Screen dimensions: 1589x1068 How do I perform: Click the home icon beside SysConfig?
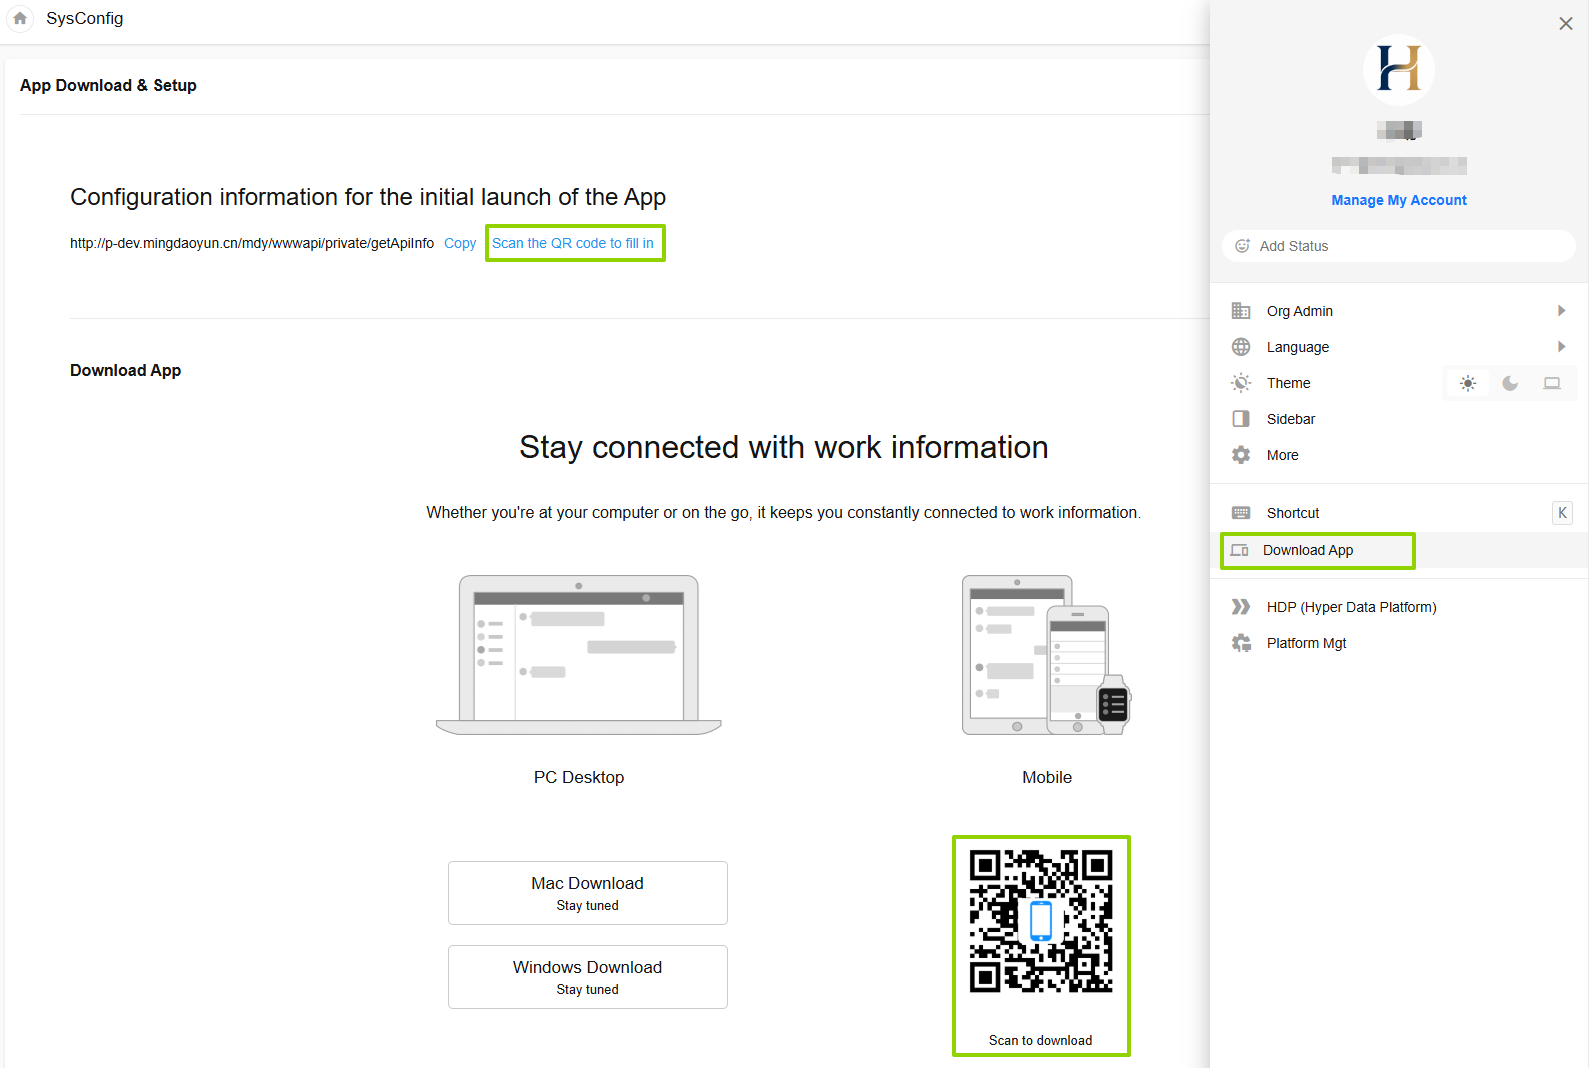pyautogui.click(x=20, y=18)
